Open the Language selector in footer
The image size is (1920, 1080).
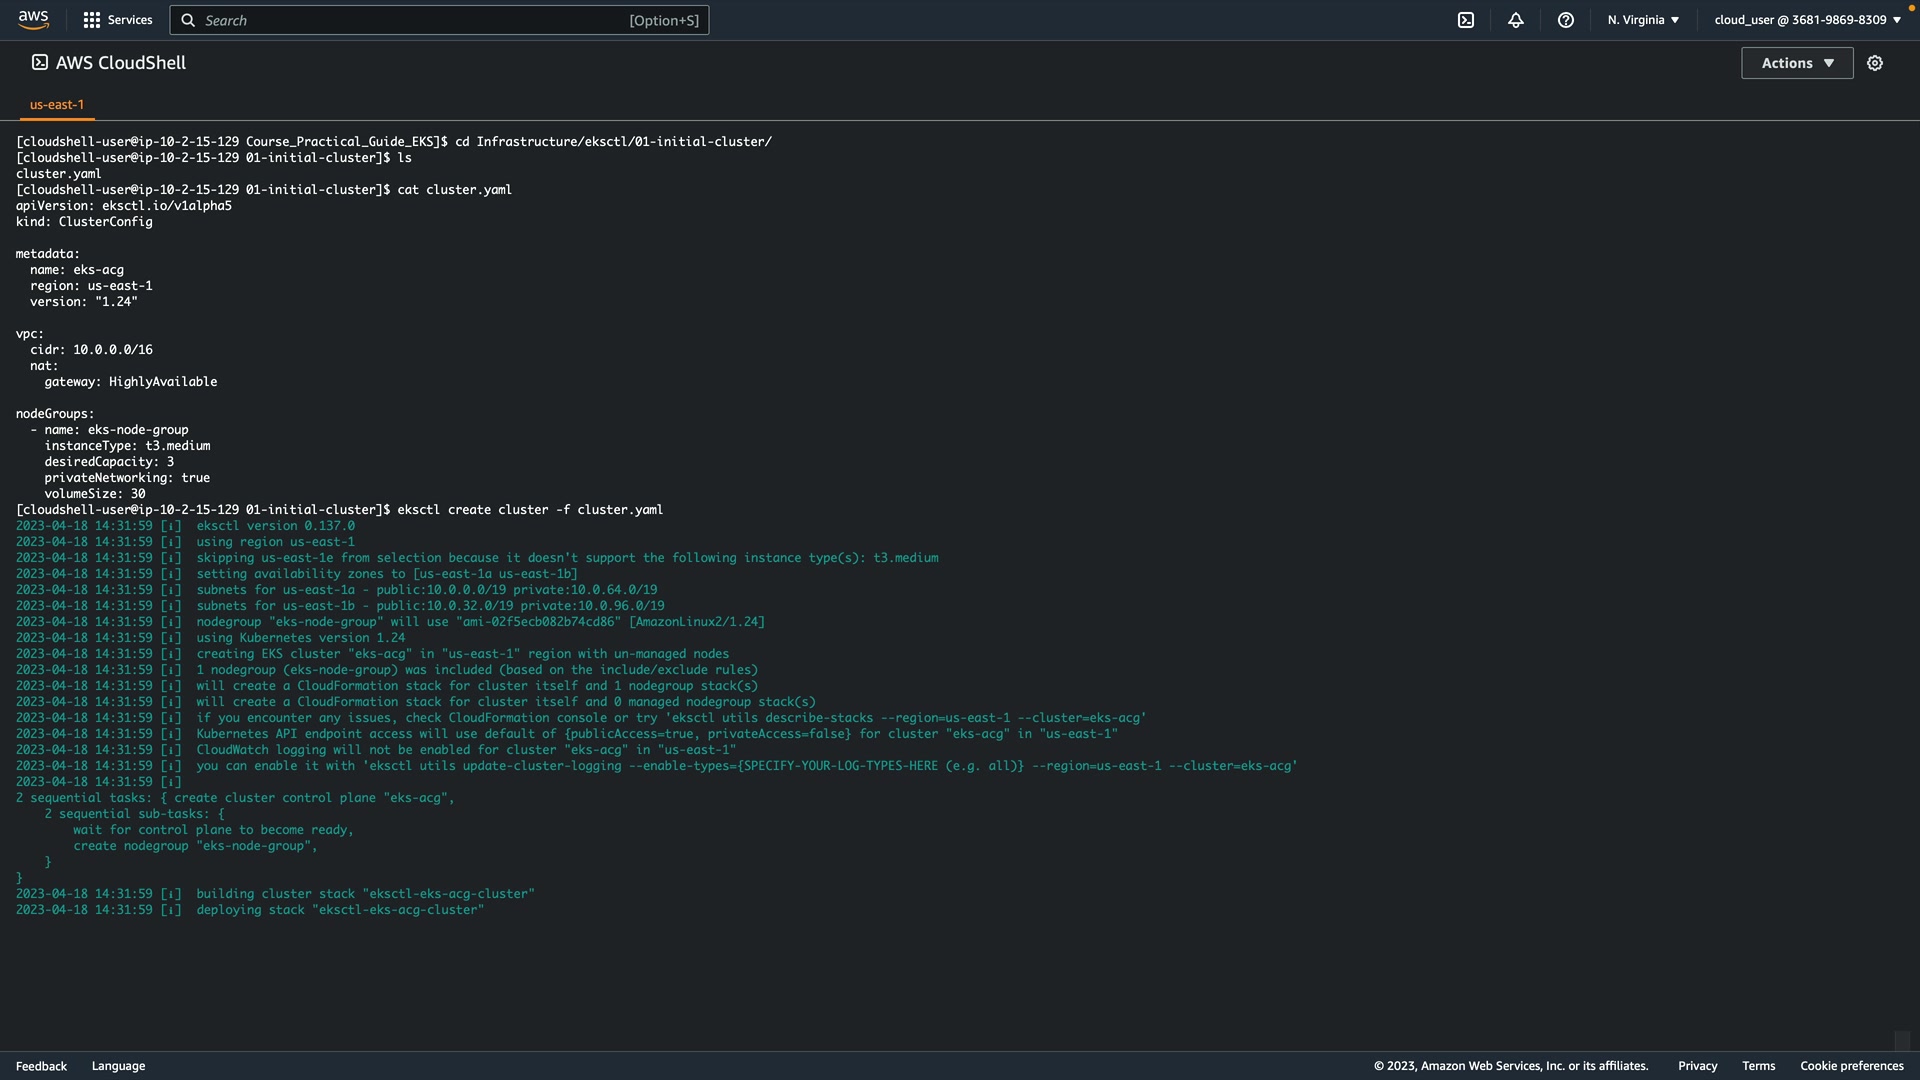[x=118, y=1066]
